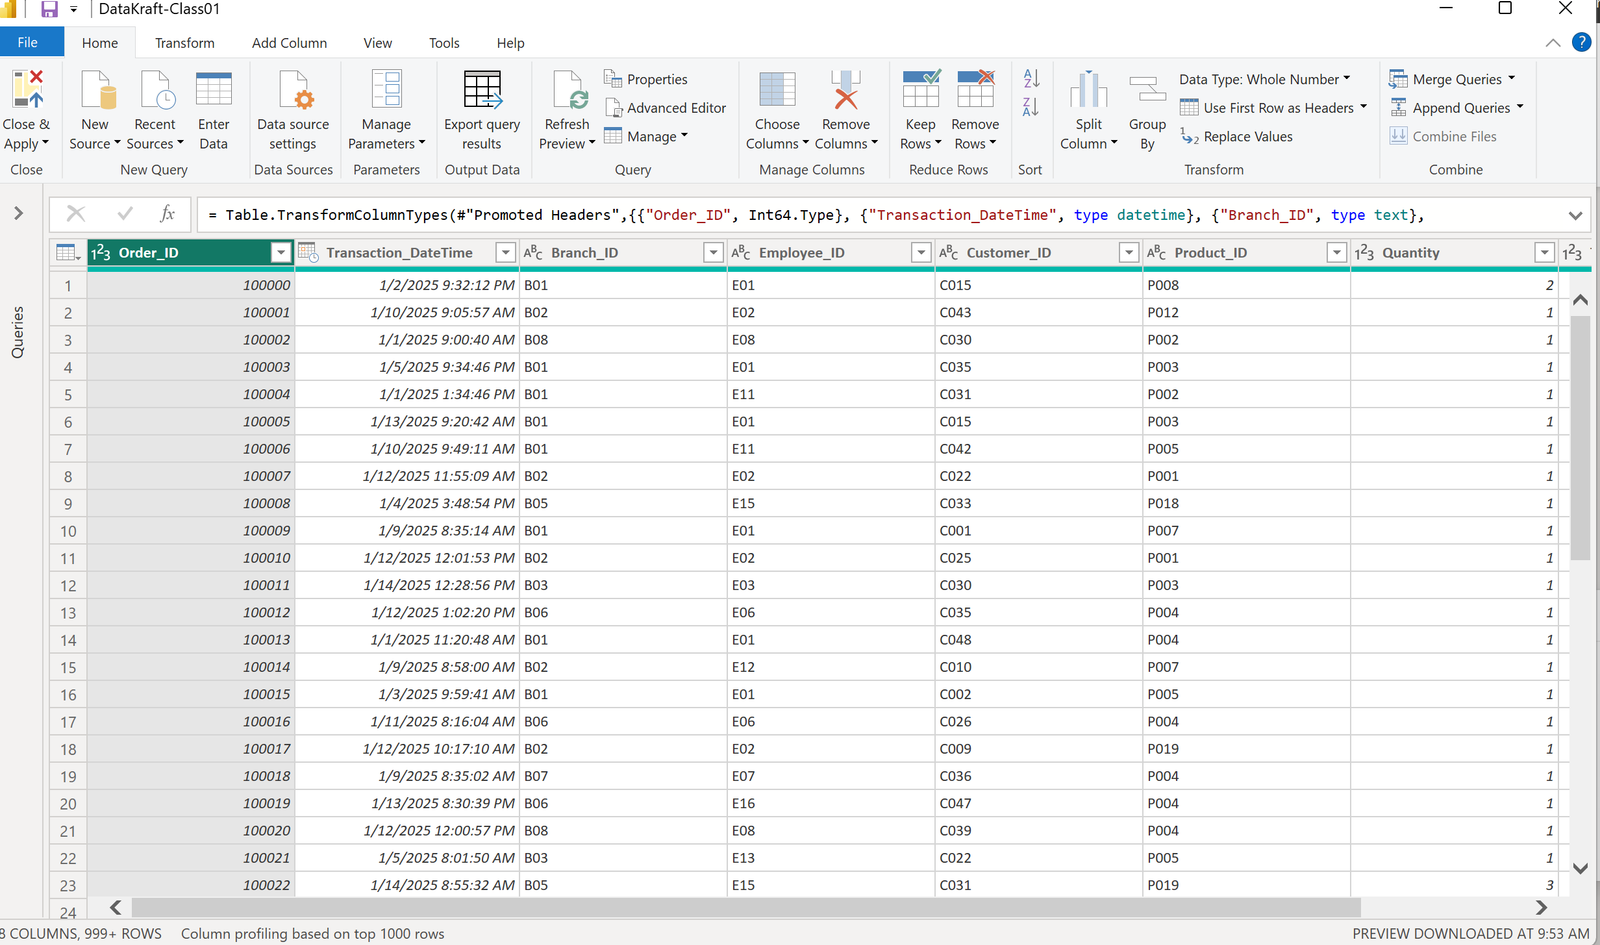1600x945 pixels.
Task: Cancel formula edit with X icon
Action: [x=75, y=213]
